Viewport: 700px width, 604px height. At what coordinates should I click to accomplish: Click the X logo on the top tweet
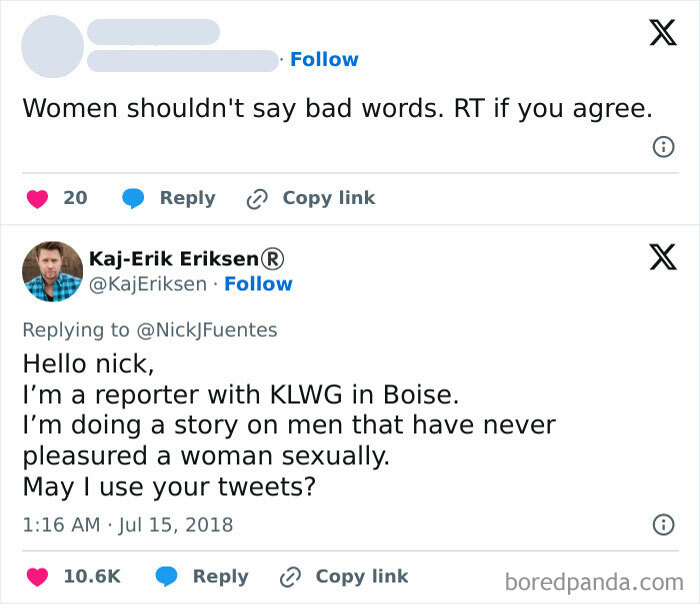point(662,33)
